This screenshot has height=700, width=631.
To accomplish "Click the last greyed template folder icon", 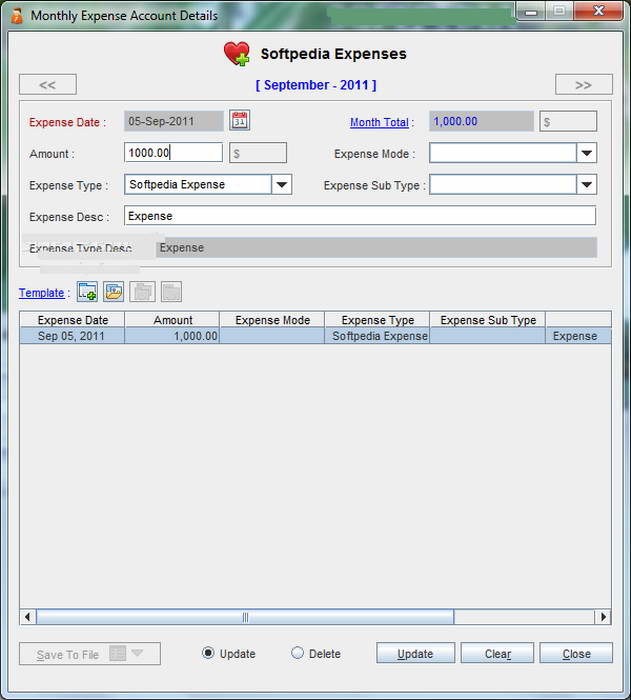I will [x=171, y=292].
